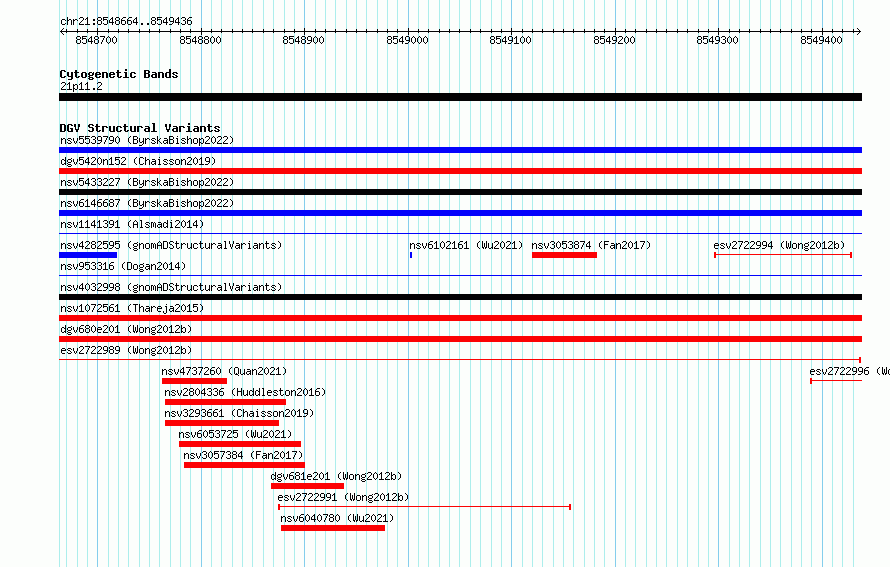
Task: Select nsv953316 (Dogan2014) label
Action: pyautogui.click(x=123, y=266)
